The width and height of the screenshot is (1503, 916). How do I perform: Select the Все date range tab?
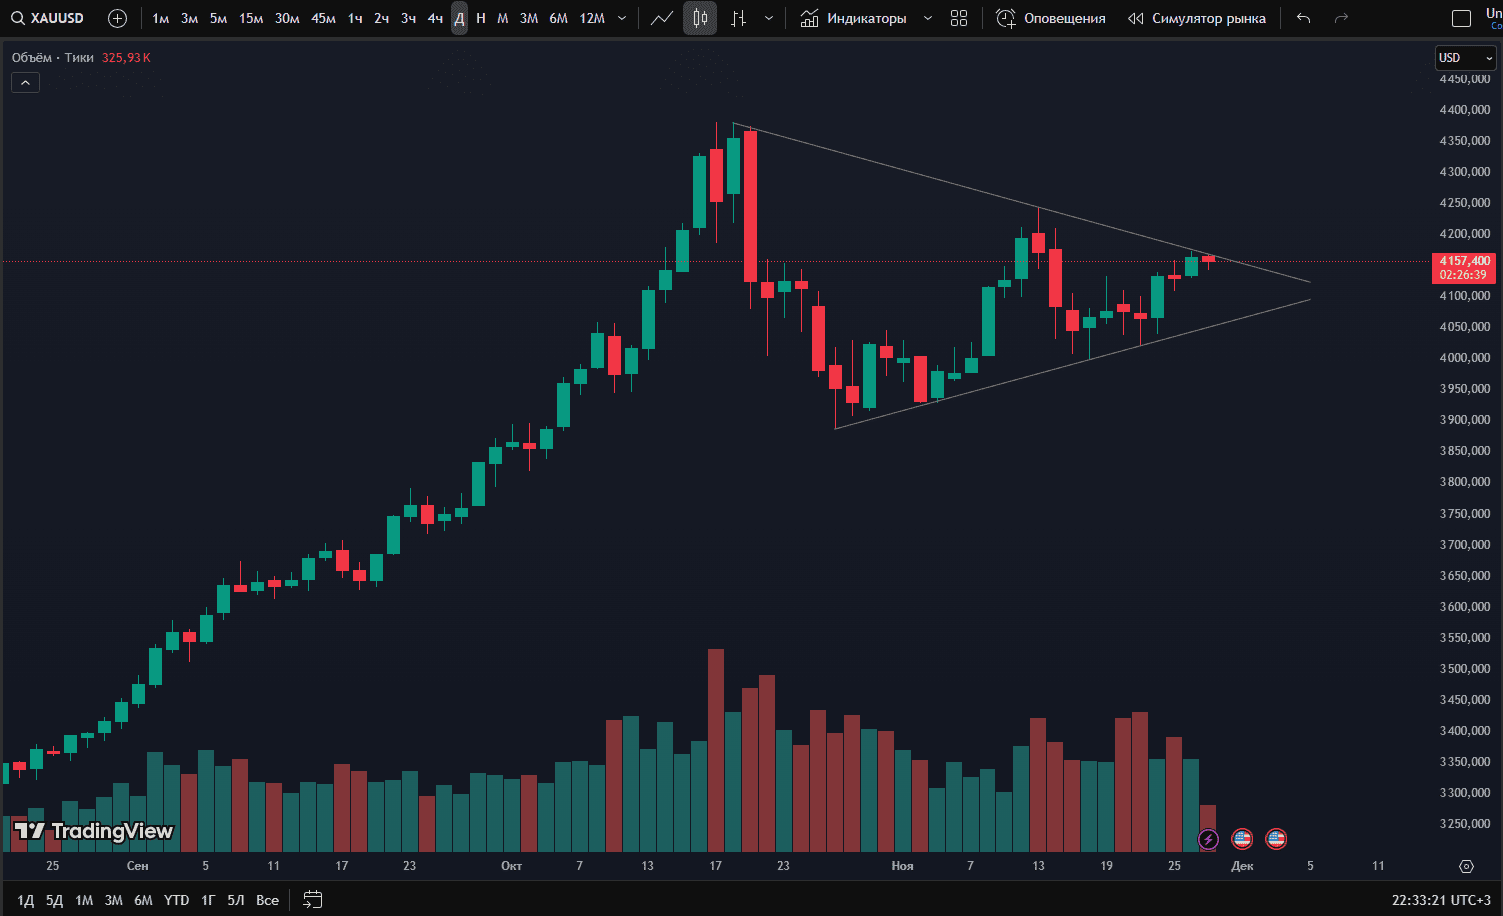(267, 900)
